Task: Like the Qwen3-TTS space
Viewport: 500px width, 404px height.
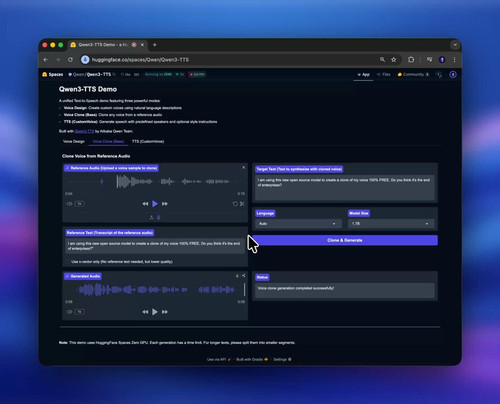Action: tap(126, 74)
